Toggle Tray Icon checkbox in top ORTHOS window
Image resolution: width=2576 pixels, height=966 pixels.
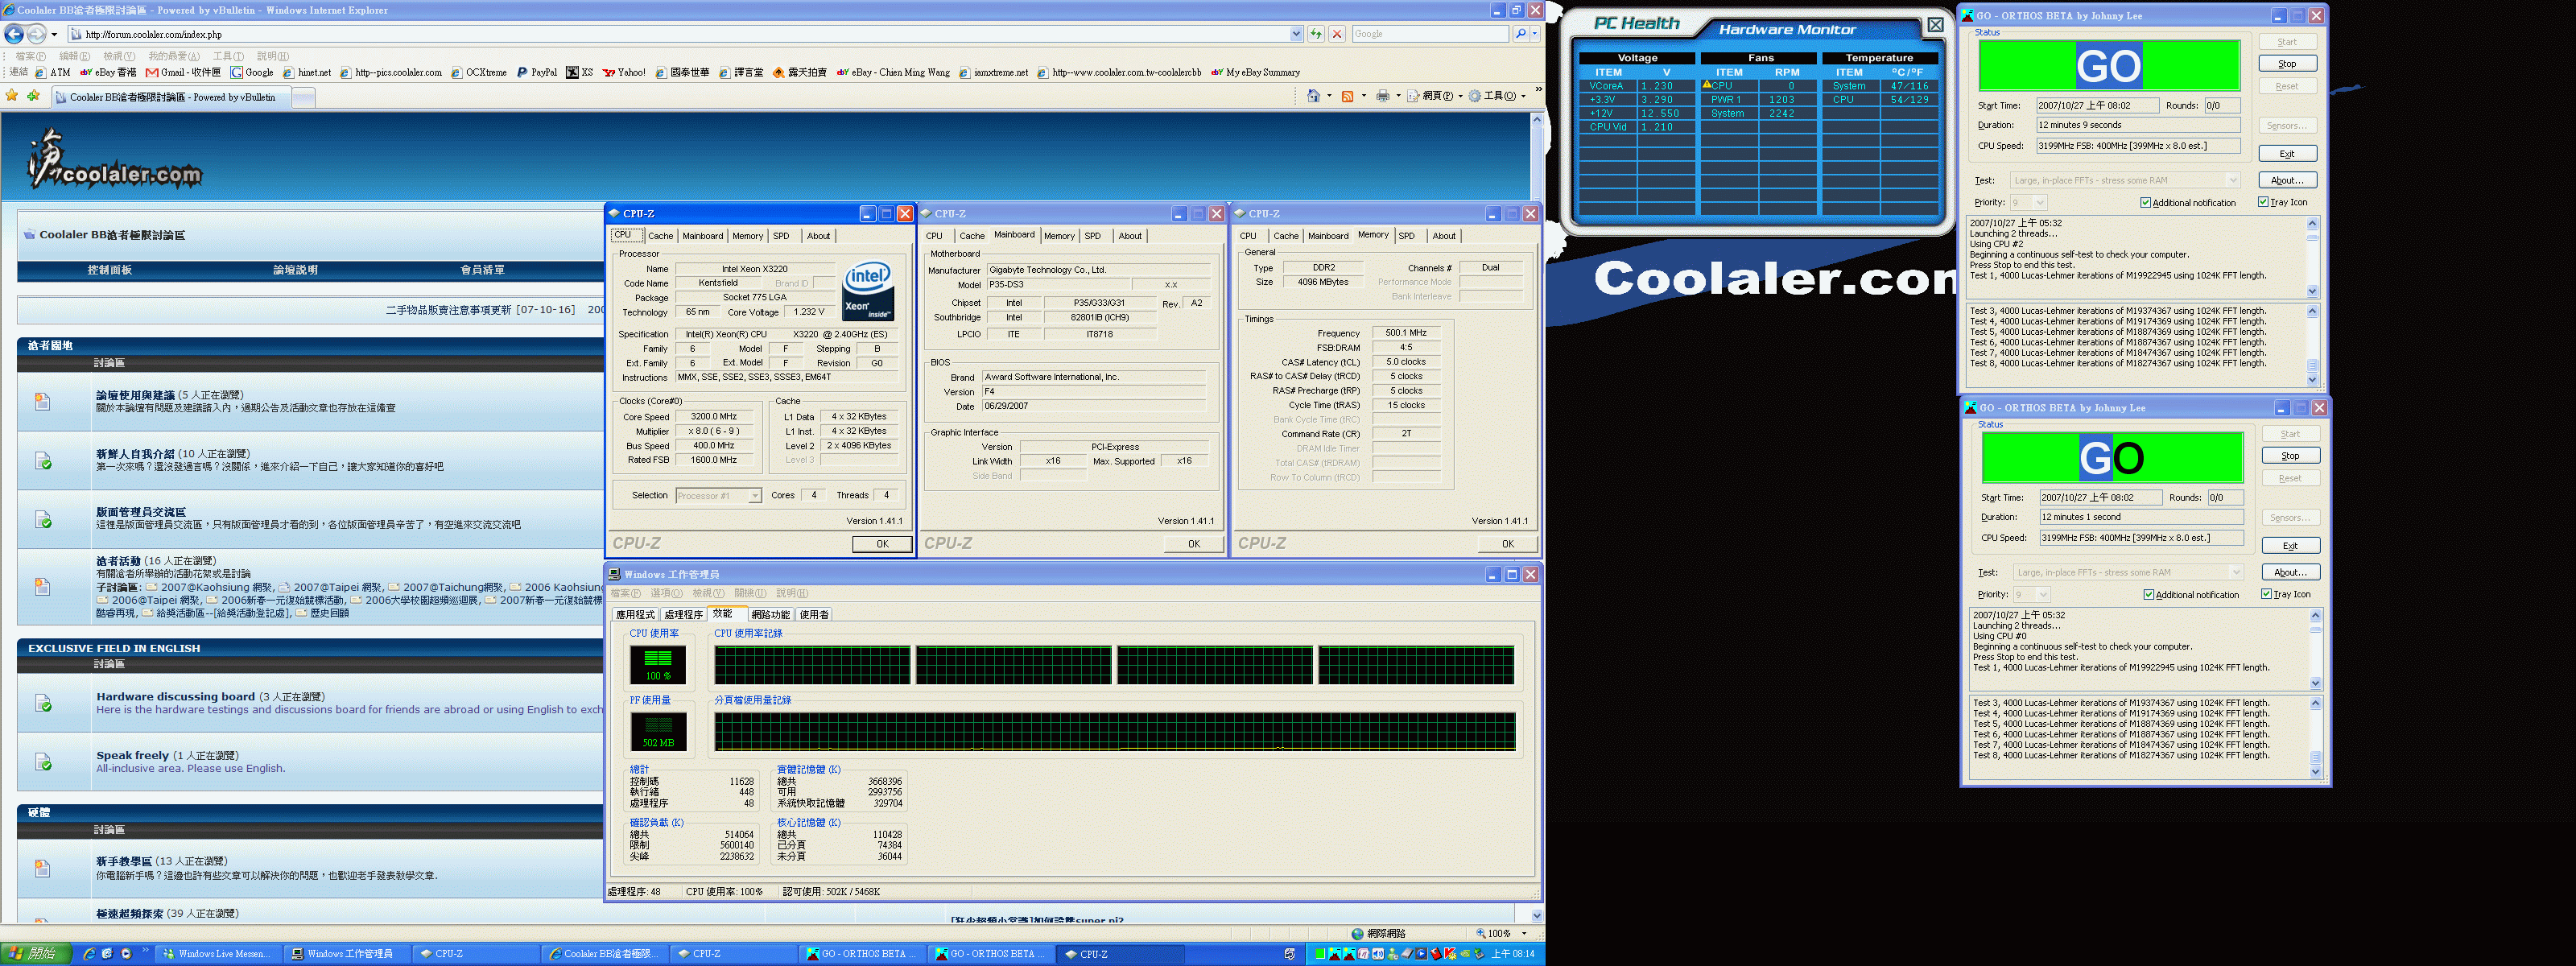tap(2264, 202)
